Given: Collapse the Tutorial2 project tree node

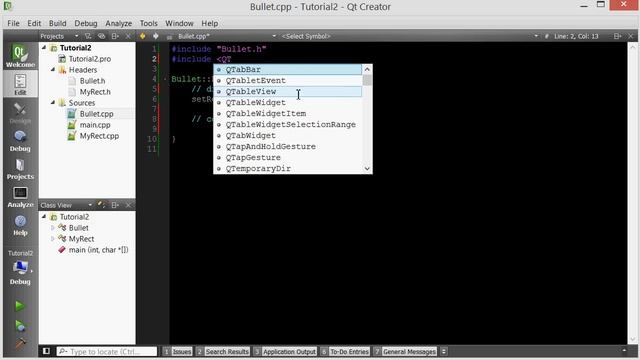Looking at the screenshot, I should point(44,47).
